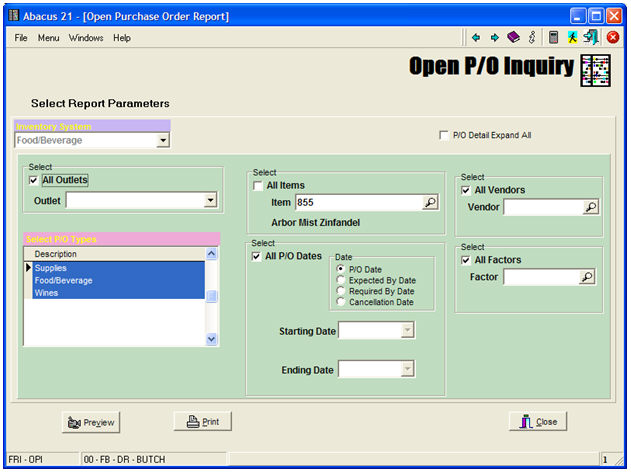Click the Item lookup magnifier icon
The image size is (631, 473).
point(429,202)
